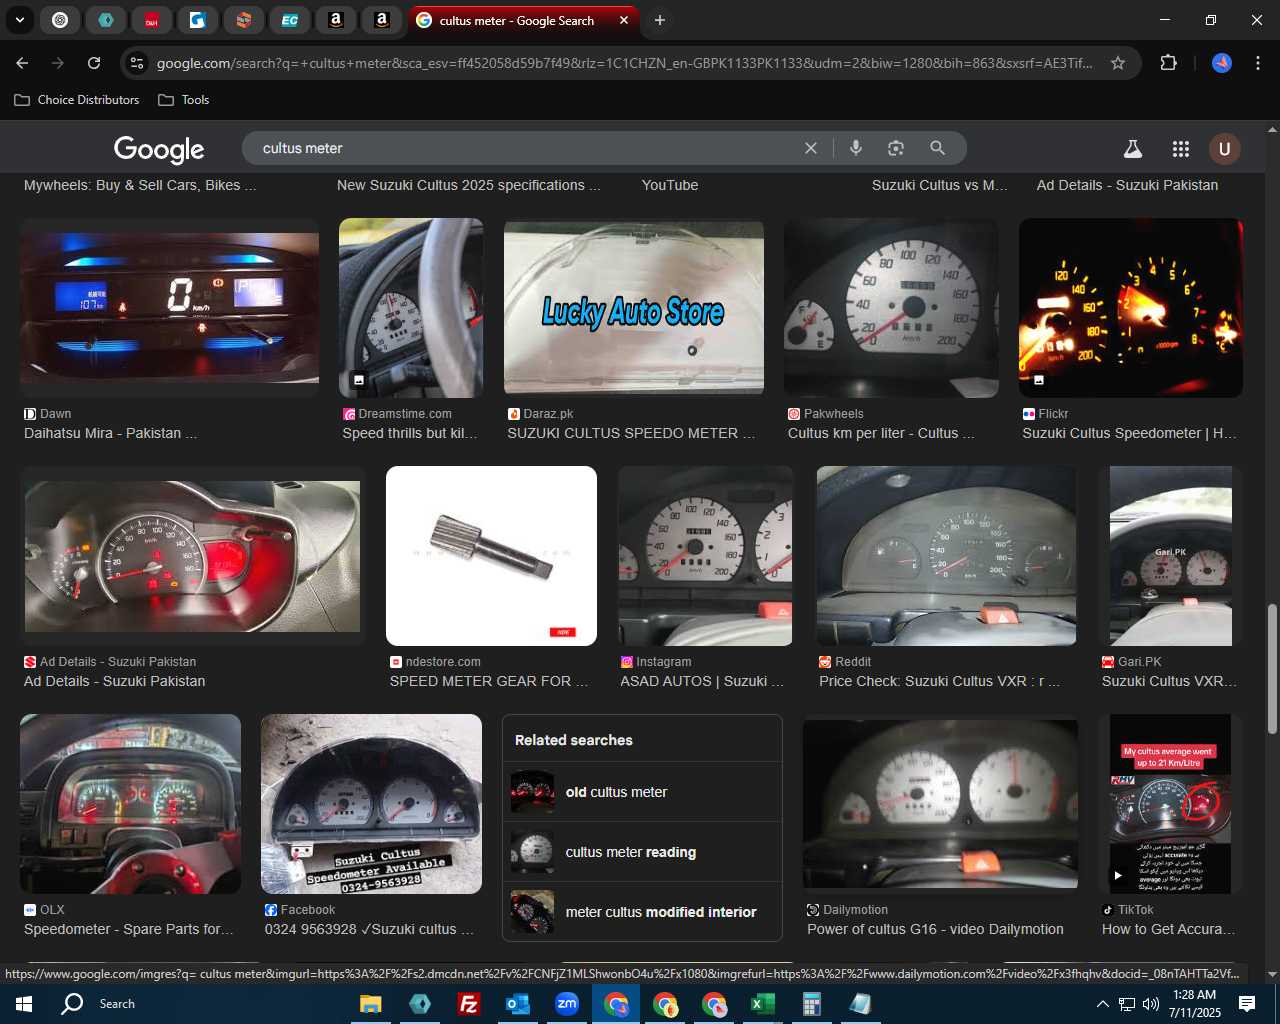Open Excel from the taskbar
This screenshot has height=1024, width=1280.
click(x=762, y=1004)
